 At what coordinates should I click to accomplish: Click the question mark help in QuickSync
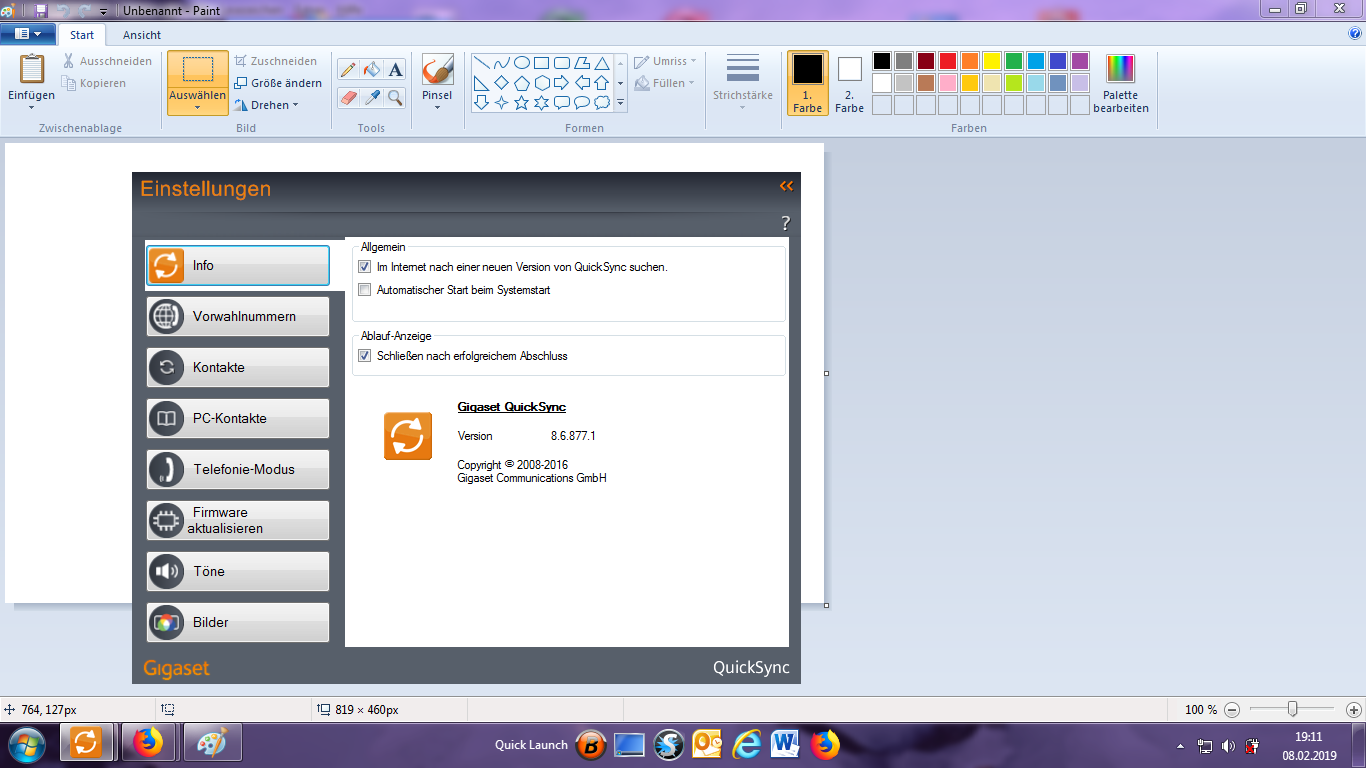coord(786,223)
